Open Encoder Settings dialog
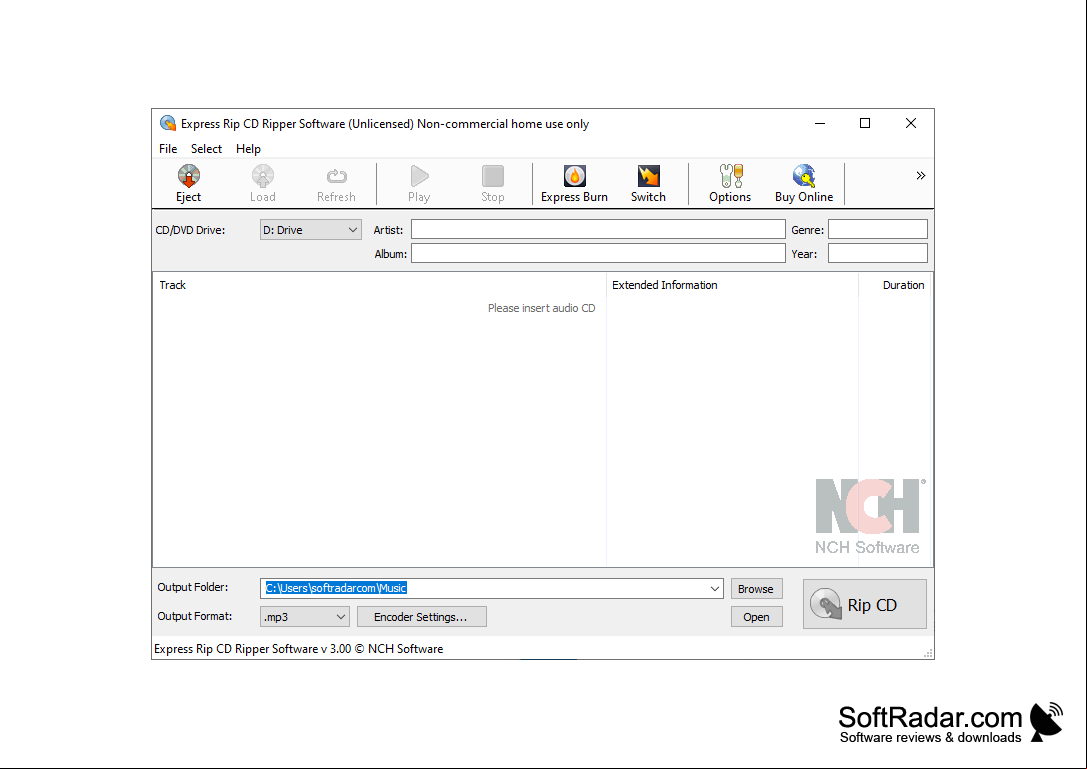 (421, 616)
